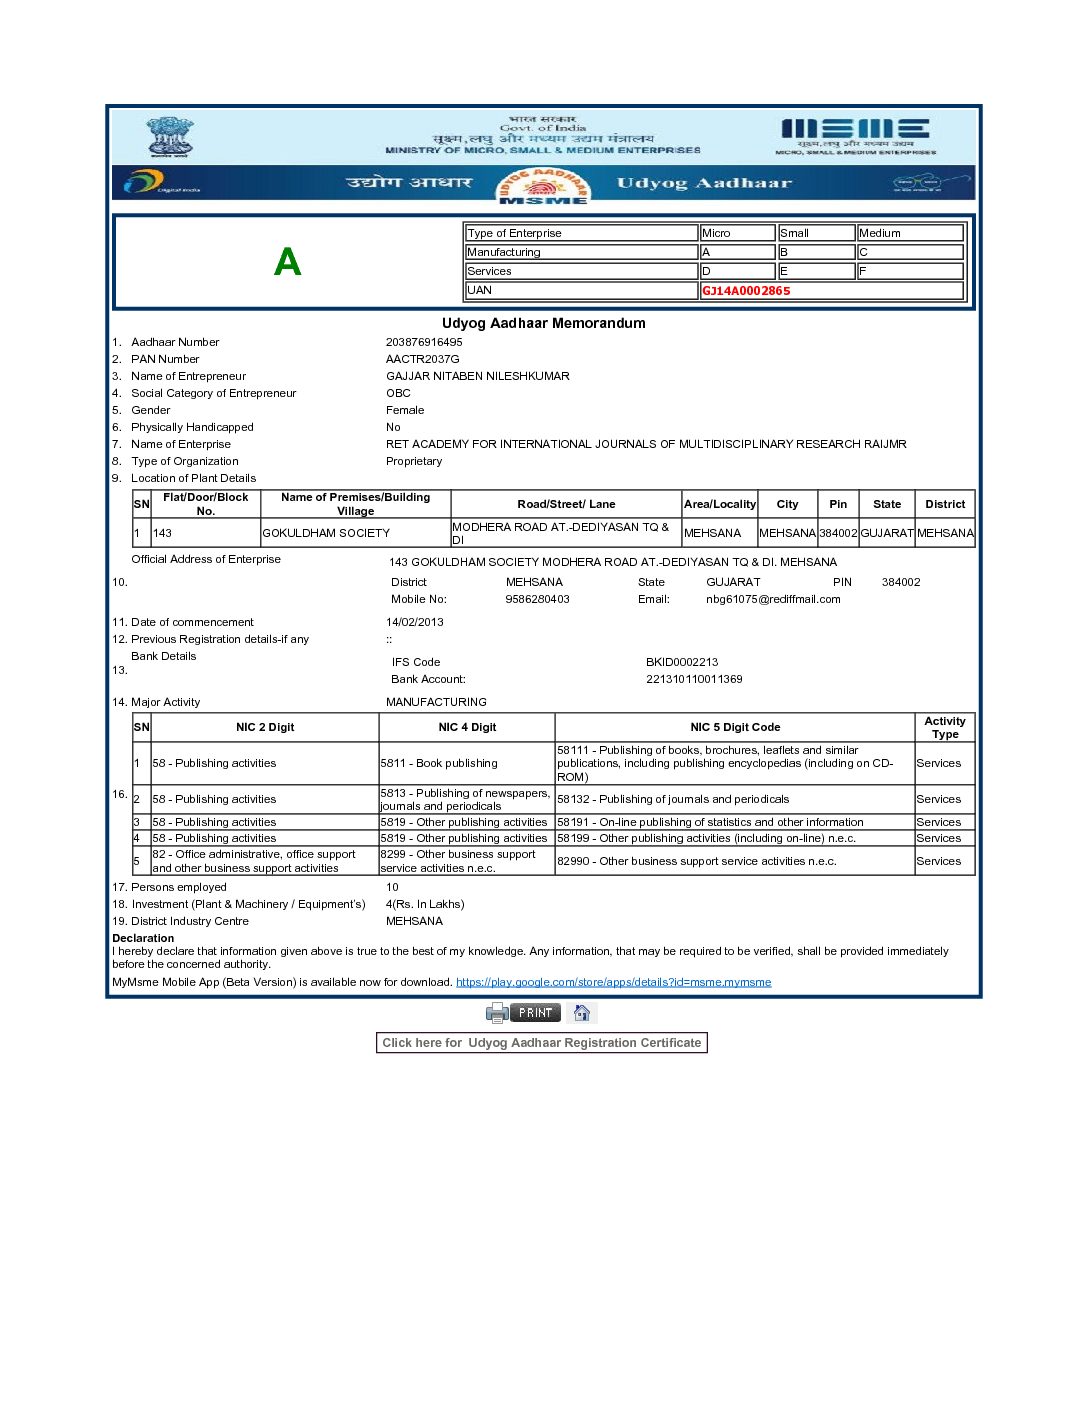
Task: Click the GOKULDHAM SOCIETY premises cell
Action: point(355,533)
